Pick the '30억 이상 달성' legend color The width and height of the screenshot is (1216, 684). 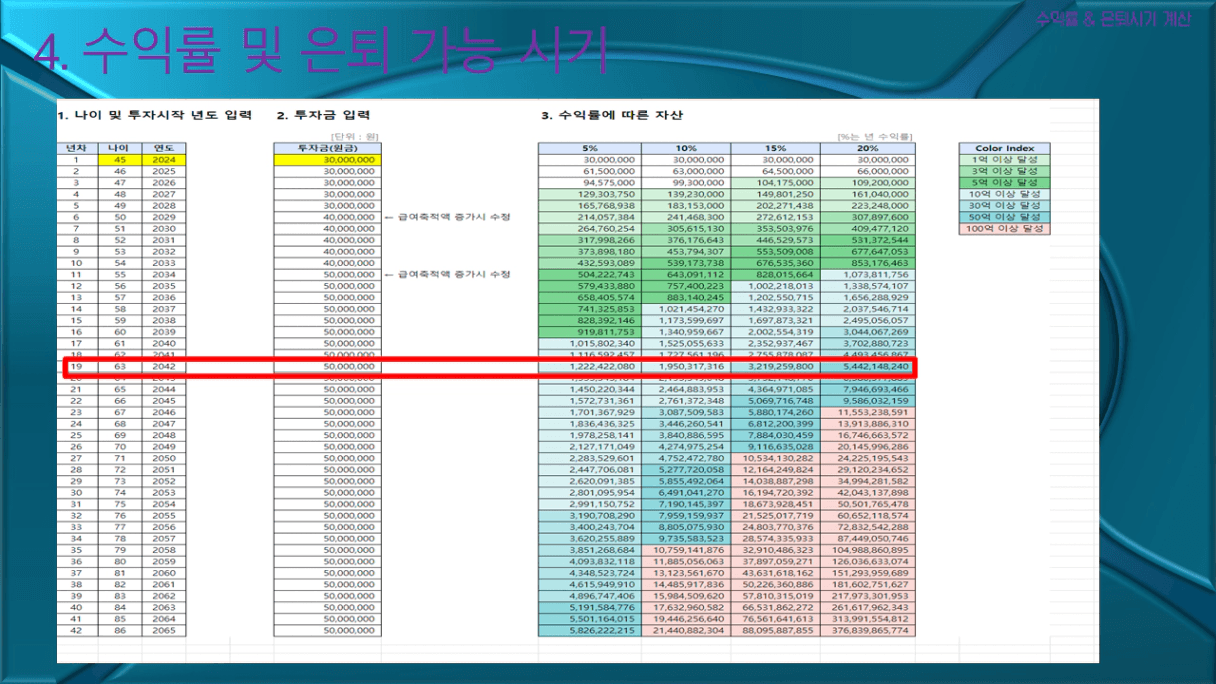click(x=1004, y=206)
